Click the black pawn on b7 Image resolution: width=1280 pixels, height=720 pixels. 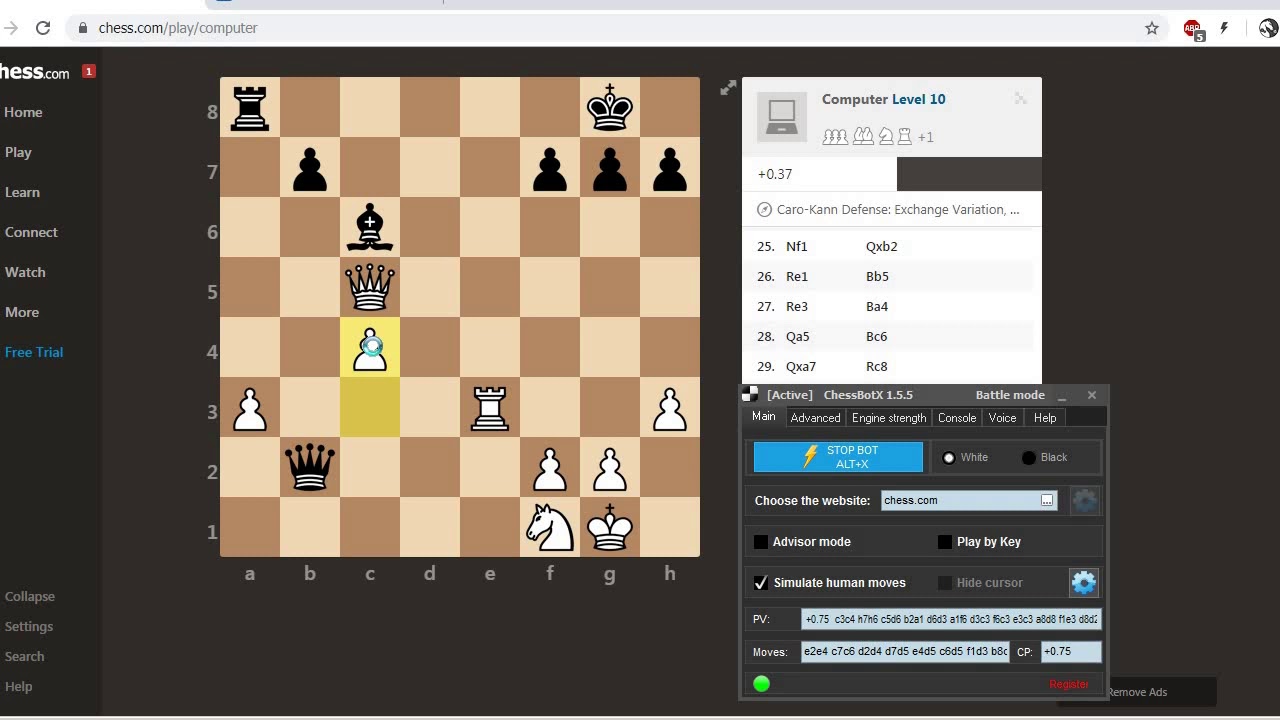[310, 169]
